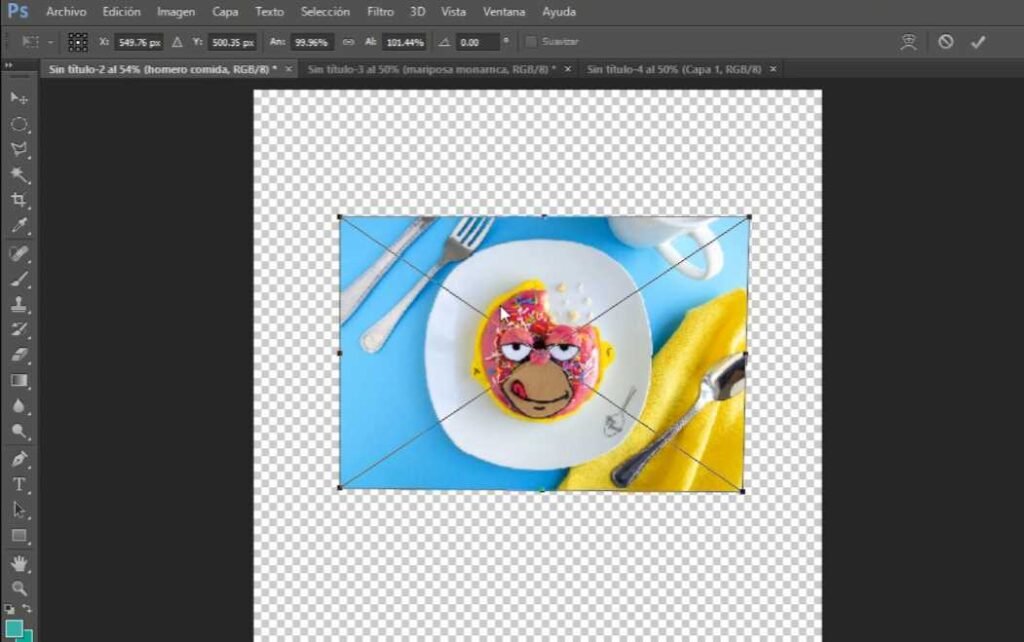Open the Archivo menu
The height and width of the screenshot is (642, 1024).
click(66, 12)
